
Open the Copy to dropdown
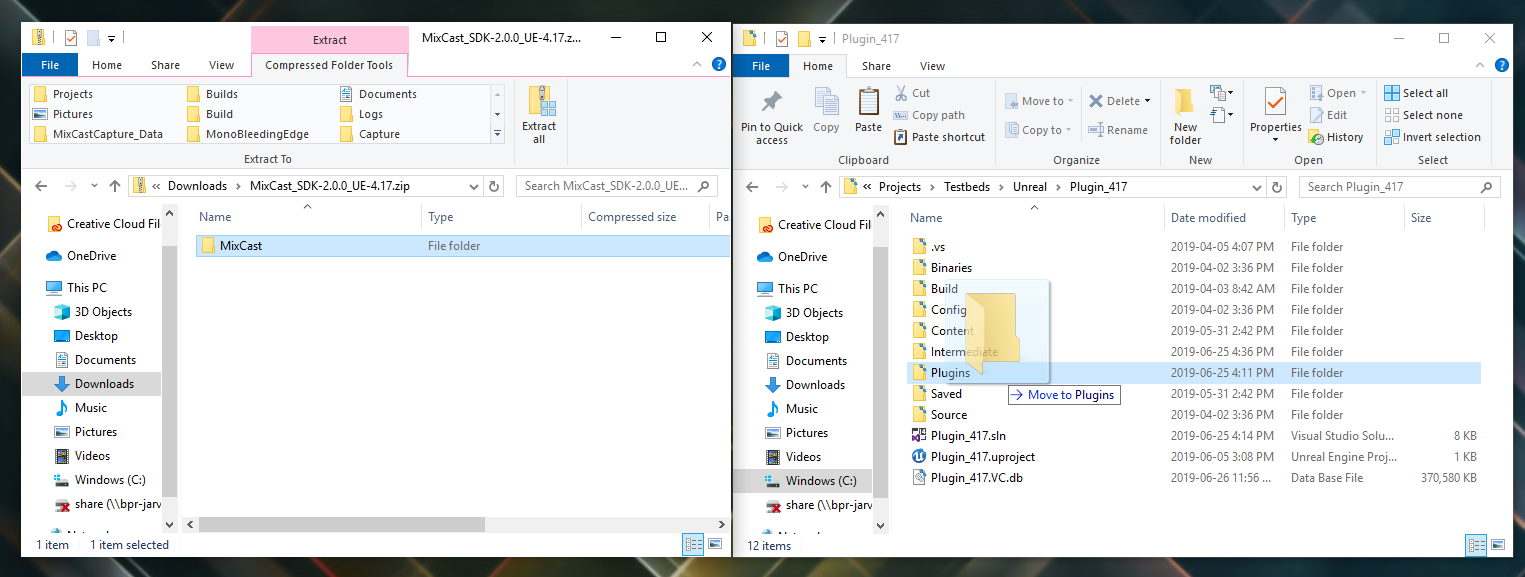(x=1039, y=130)
